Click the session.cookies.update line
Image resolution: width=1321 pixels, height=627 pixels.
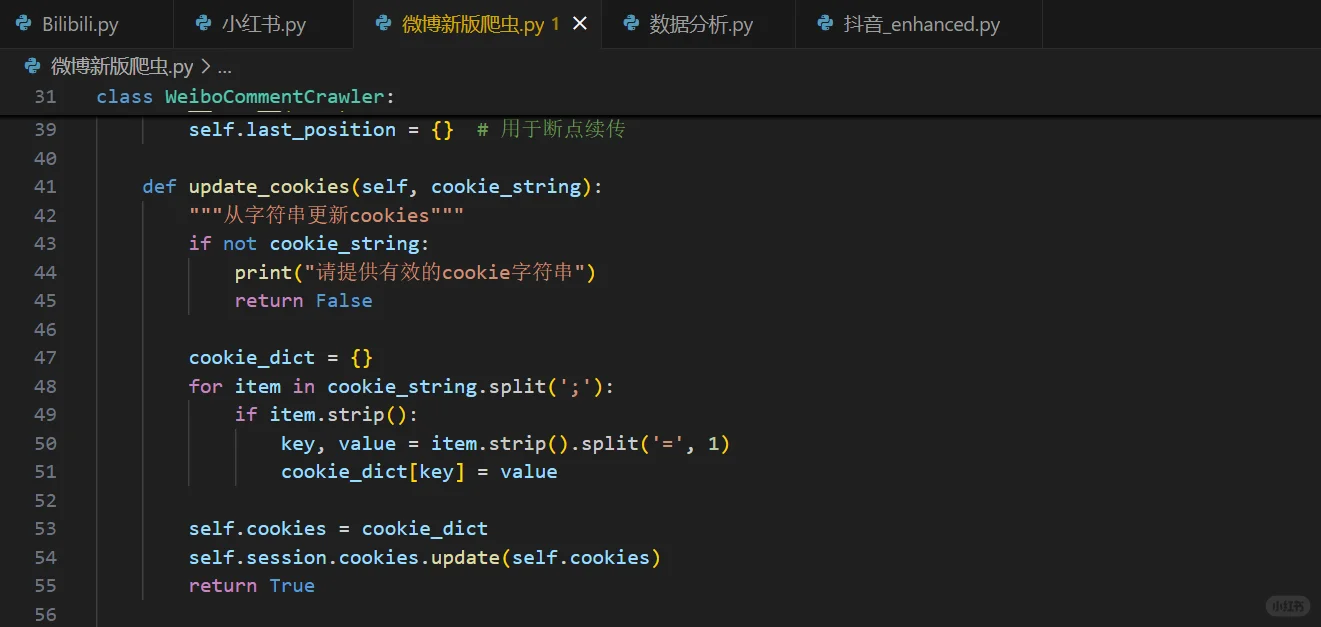(424, 557)
